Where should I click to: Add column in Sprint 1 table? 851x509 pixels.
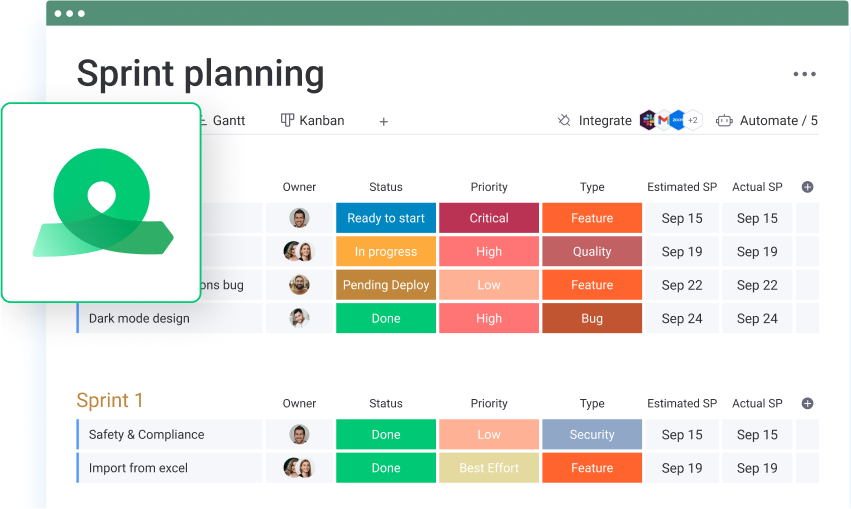click(x=807, y=404)
